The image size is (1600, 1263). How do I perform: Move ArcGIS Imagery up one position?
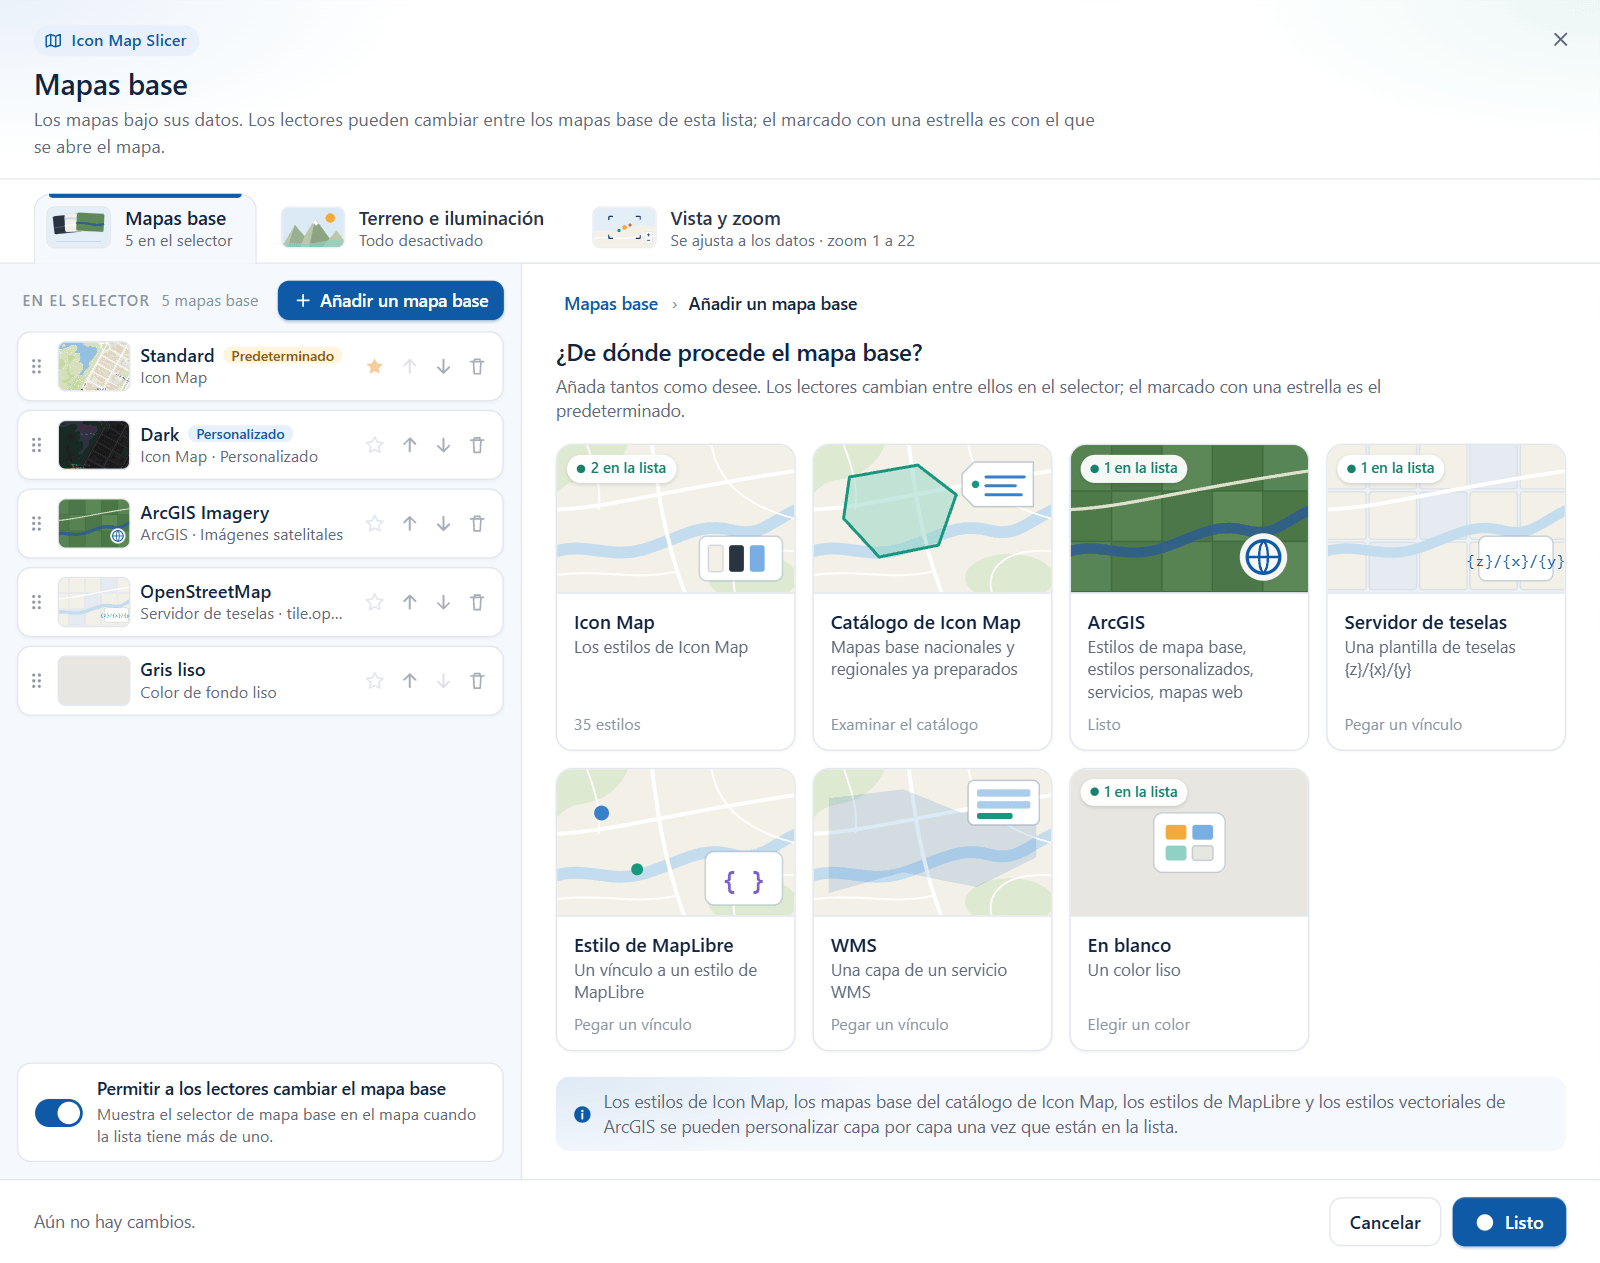(410, 523)
